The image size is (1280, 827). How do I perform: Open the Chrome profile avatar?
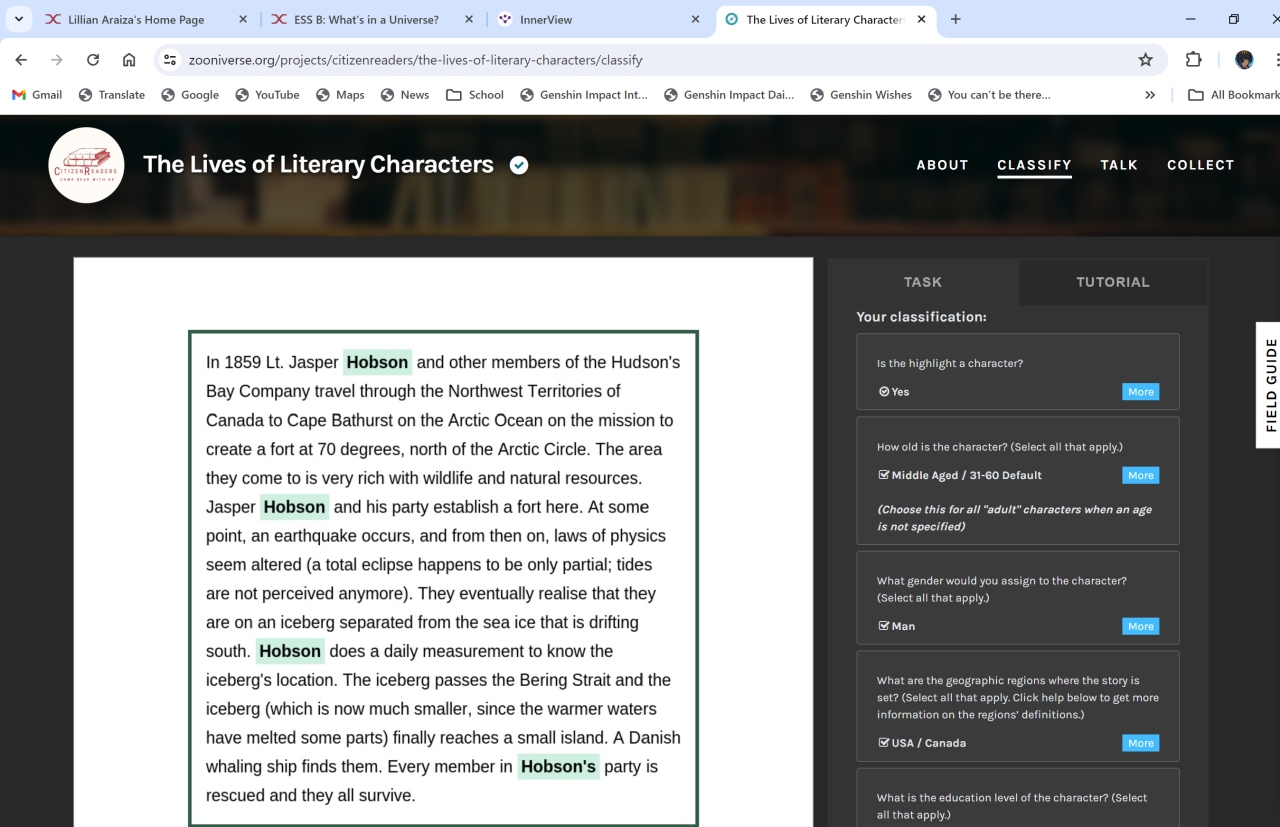coord(1244,60)
